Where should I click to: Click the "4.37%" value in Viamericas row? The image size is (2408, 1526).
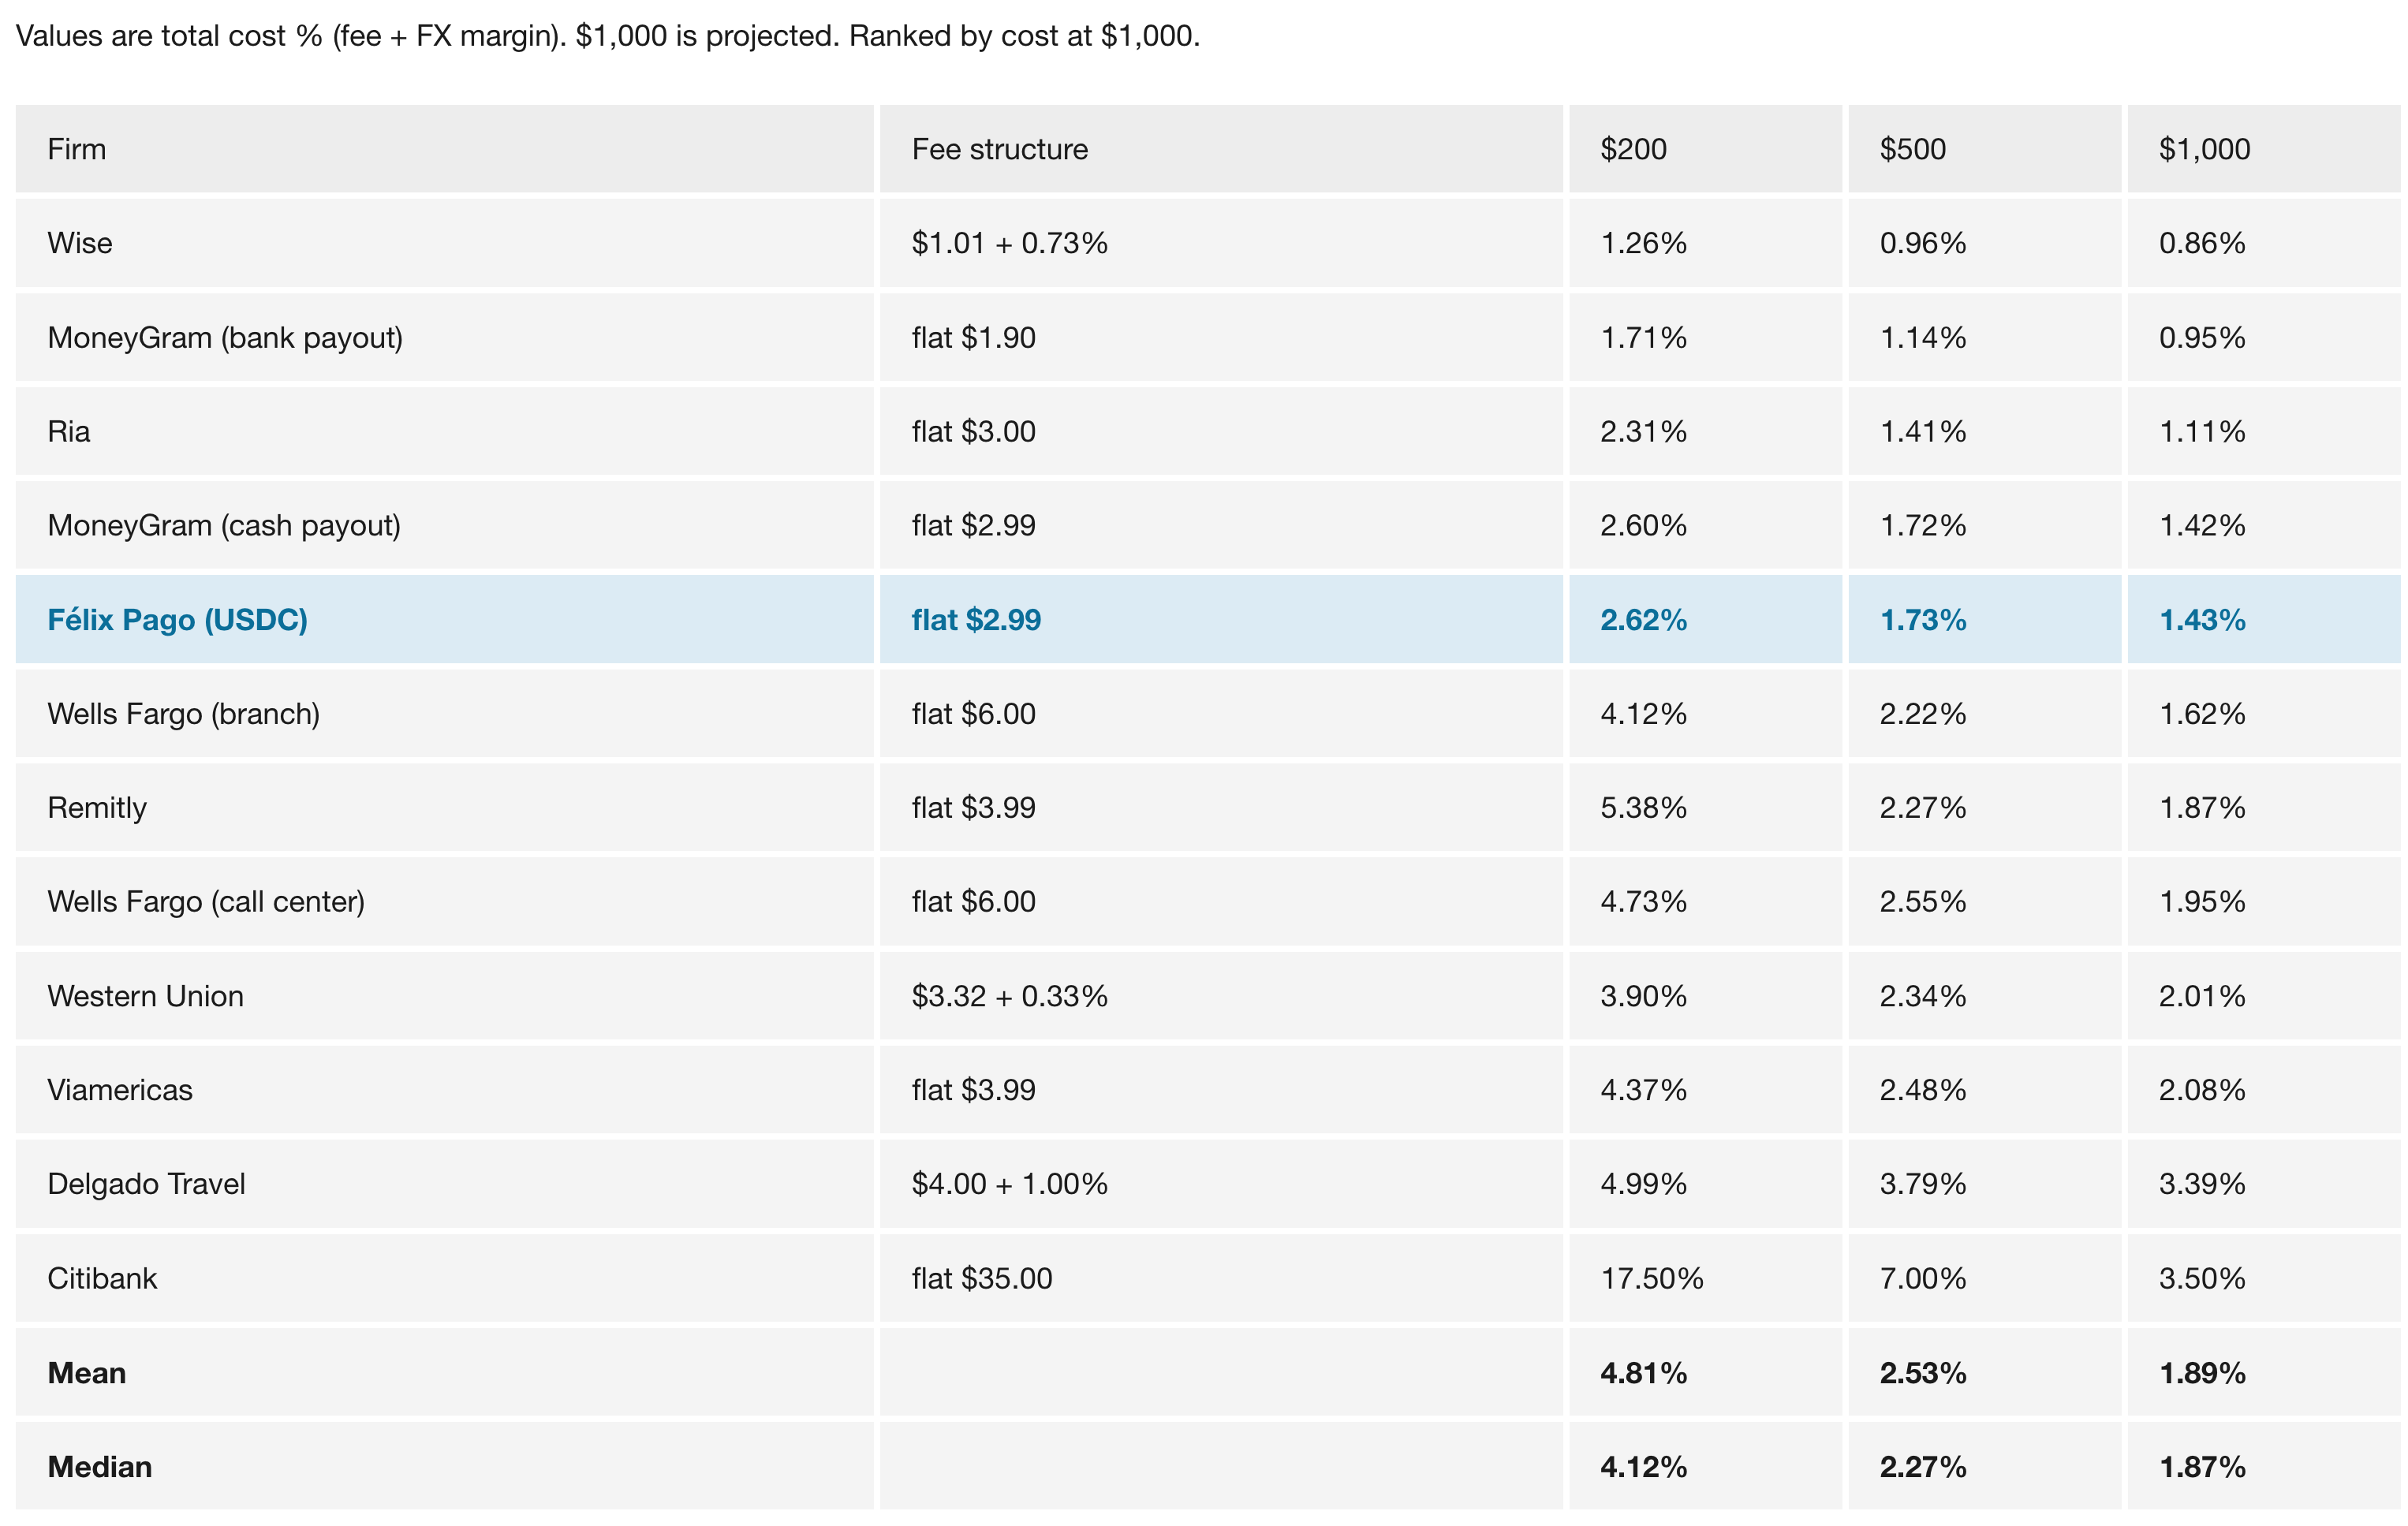(x=1705, y=1090)
